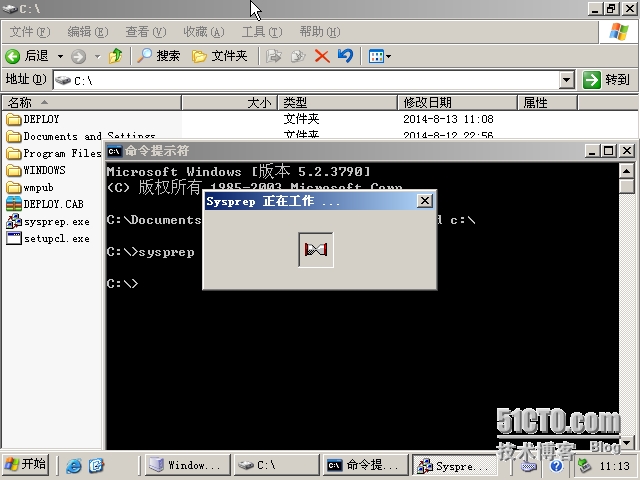
Task: Select the Documents and Settings folder
Action: (x=81, y=136)
